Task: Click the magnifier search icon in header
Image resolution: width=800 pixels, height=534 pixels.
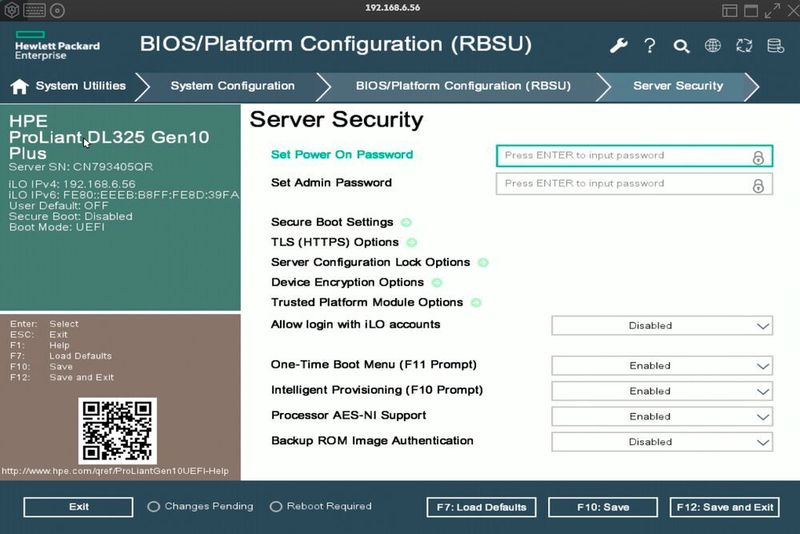Action: coord(681,46)
